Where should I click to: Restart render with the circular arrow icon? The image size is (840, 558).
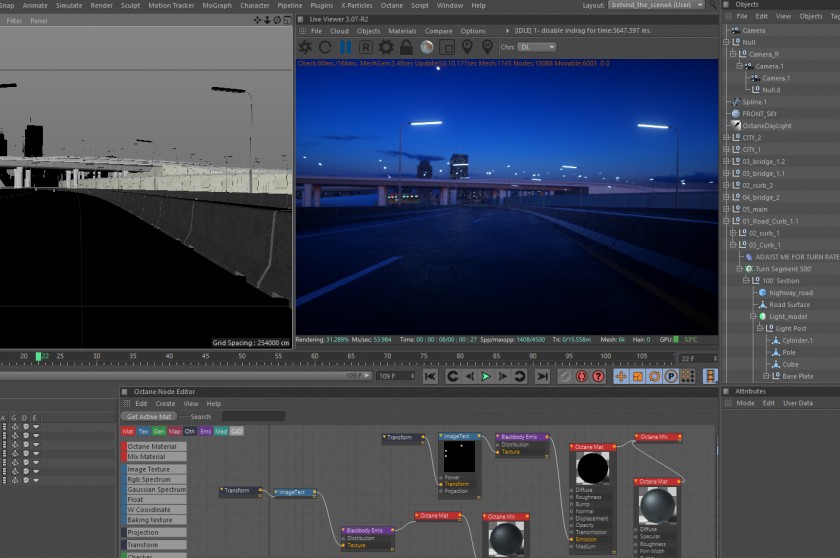325,47
